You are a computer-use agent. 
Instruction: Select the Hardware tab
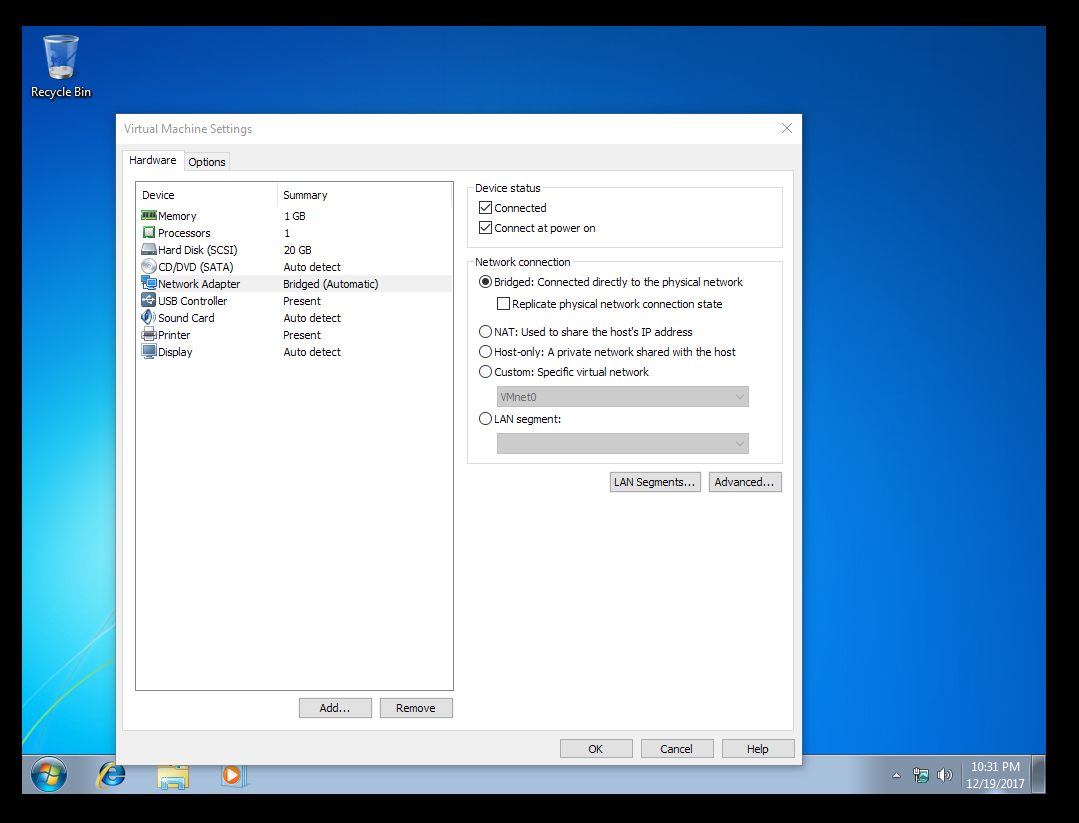153,159
